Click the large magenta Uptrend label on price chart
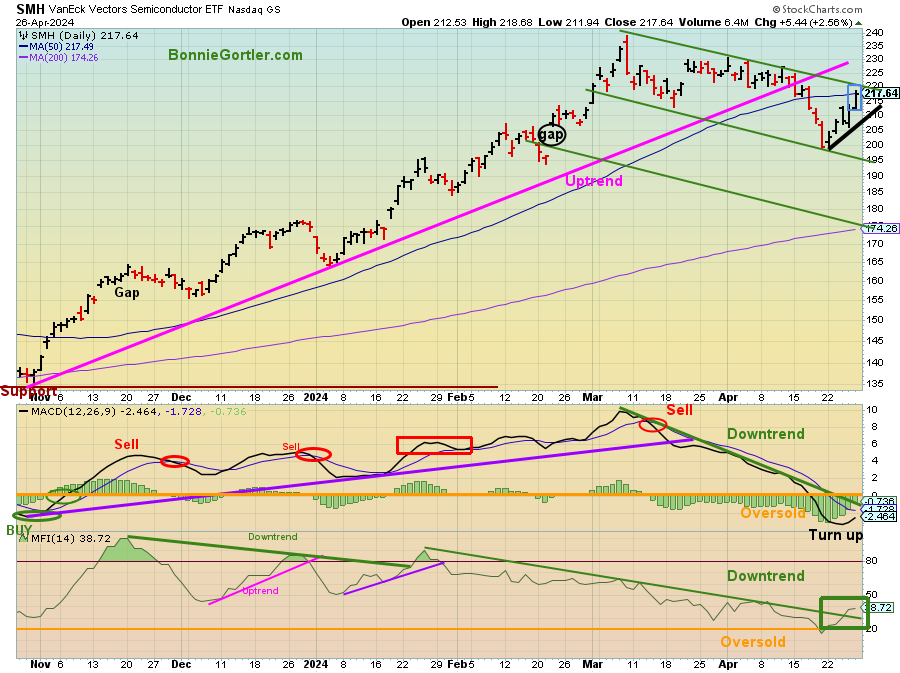 click(x=593, y=181)
